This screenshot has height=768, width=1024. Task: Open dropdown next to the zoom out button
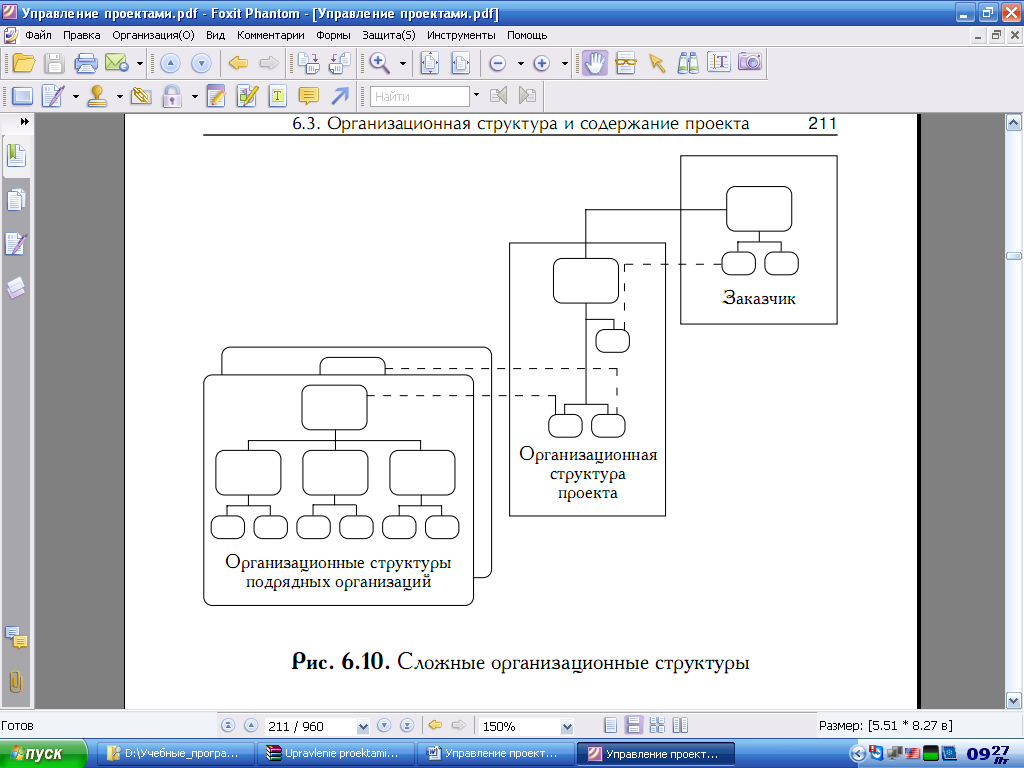520,63
